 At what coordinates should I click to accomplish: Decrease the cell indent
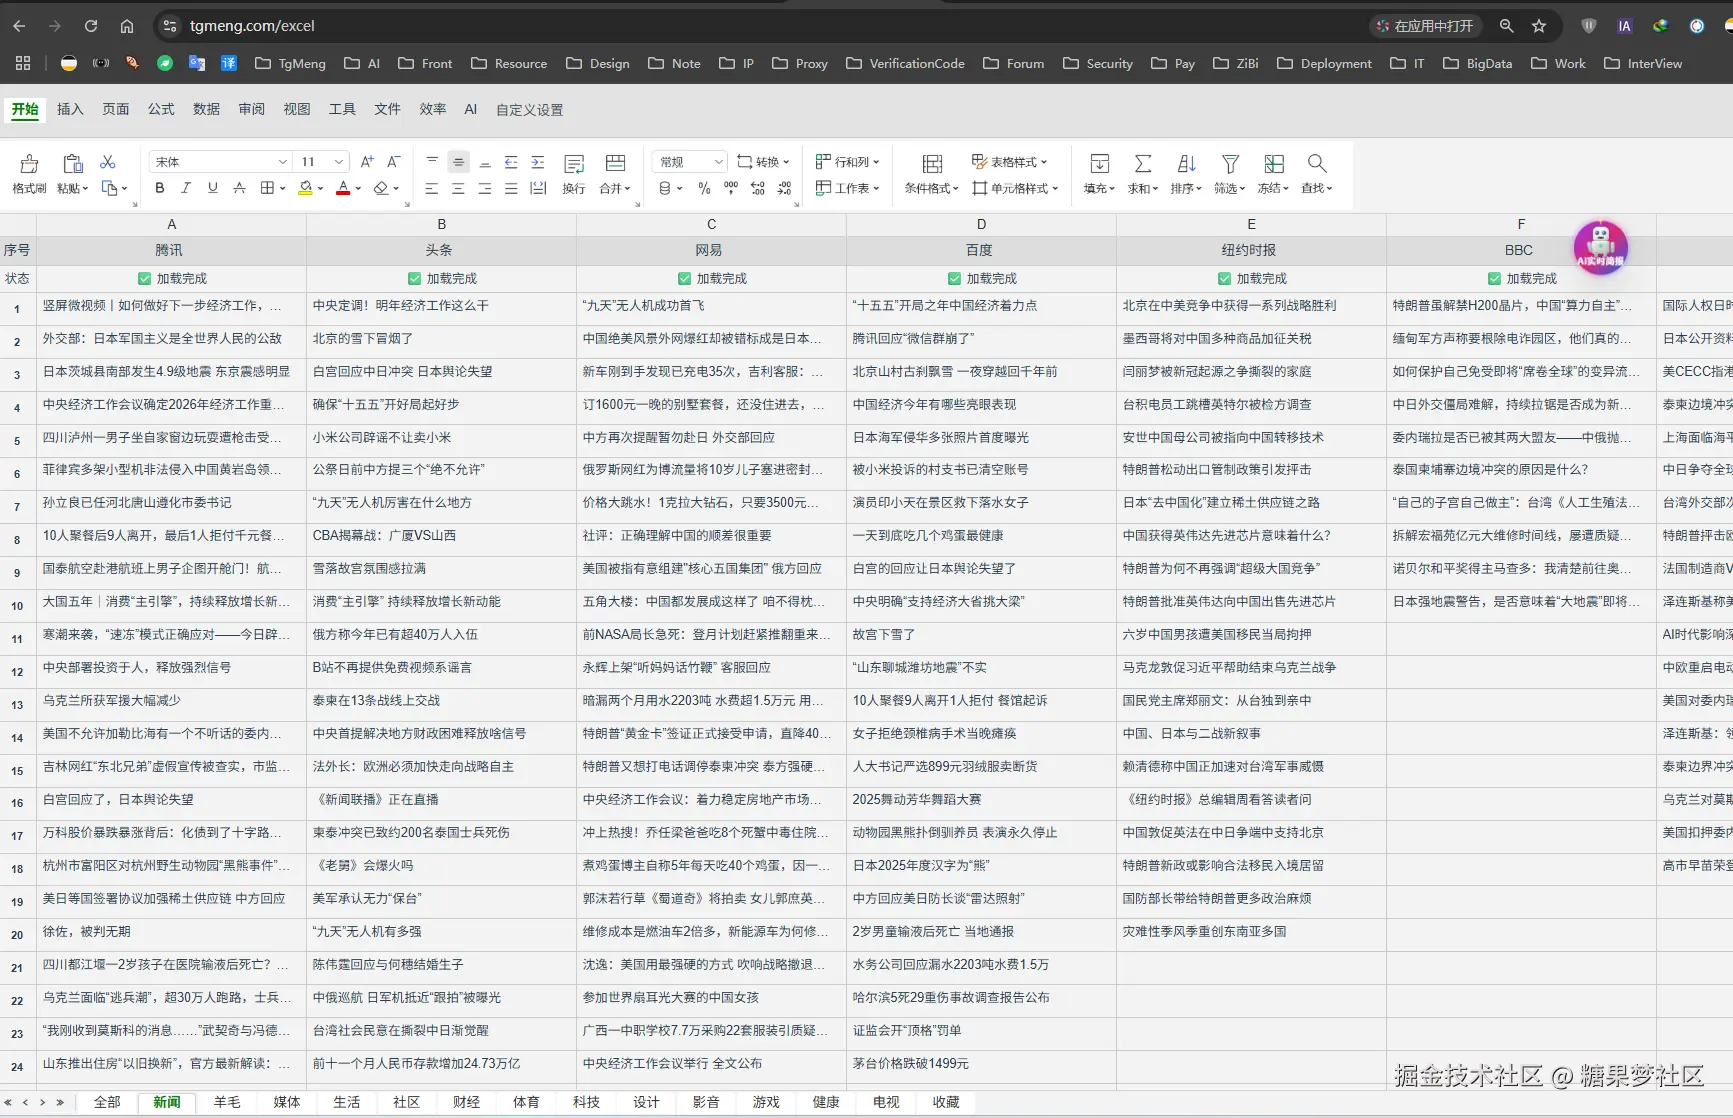pos(511,162)
